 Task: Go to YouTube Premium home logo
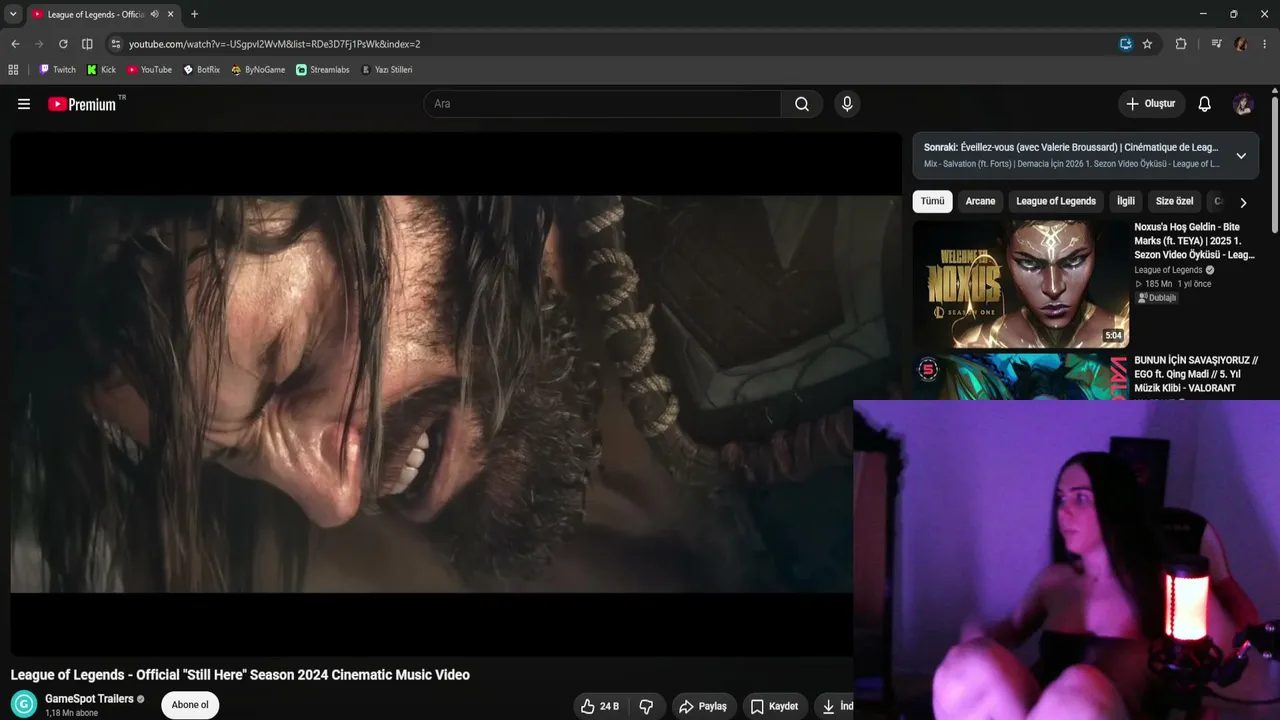click(82, 104)
